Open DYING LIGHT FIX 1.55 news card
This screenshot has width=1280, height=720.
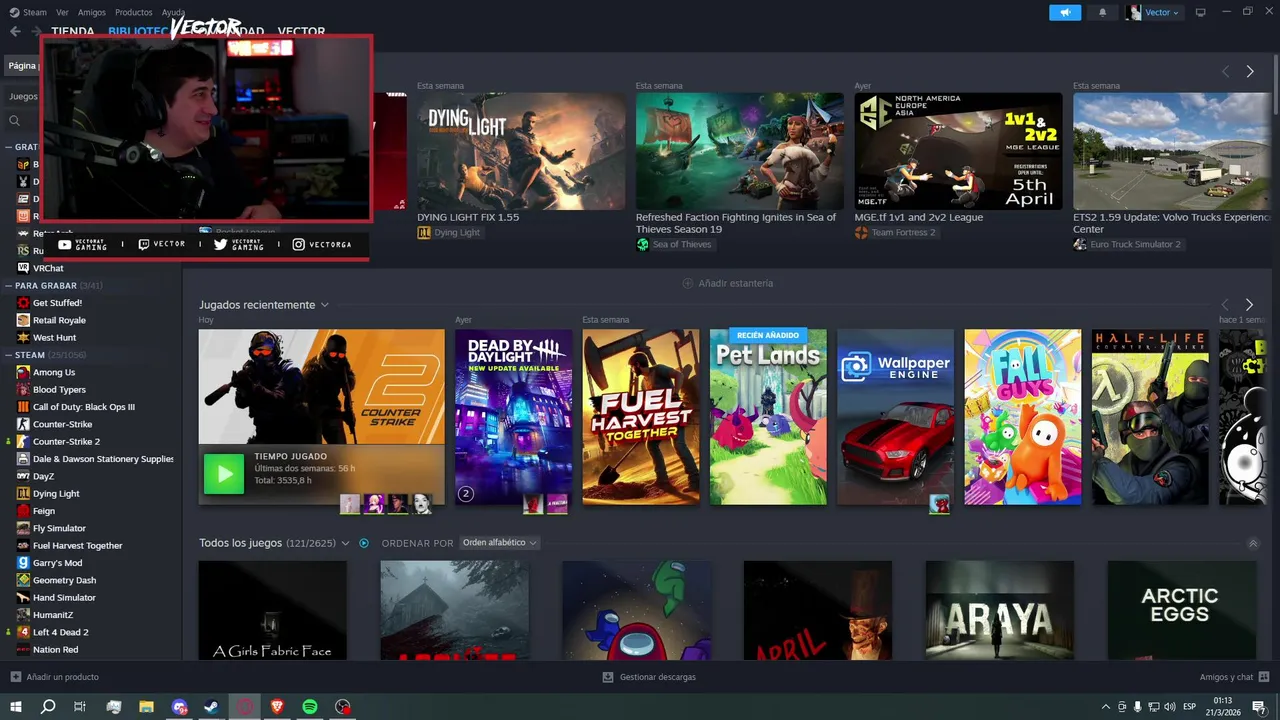tap(521, 151)
